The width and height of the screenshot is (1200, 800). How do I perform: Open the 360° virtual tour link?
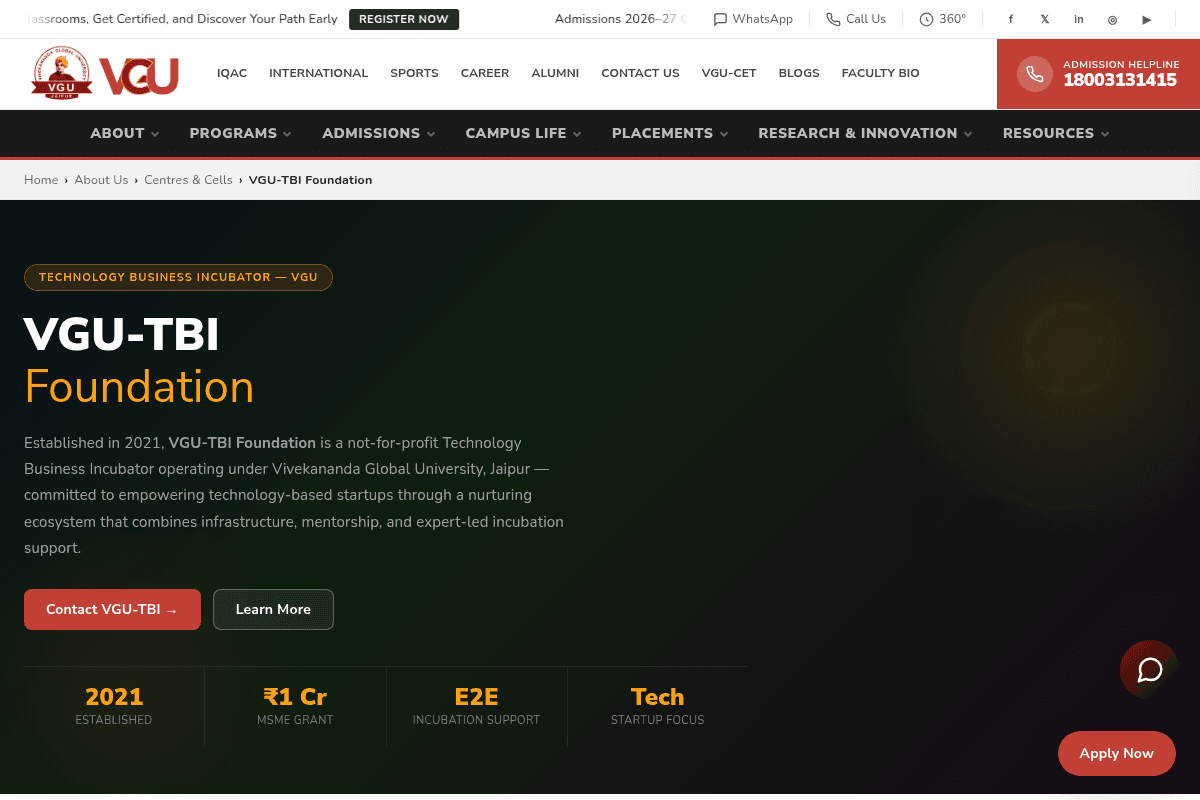(943, 19)
